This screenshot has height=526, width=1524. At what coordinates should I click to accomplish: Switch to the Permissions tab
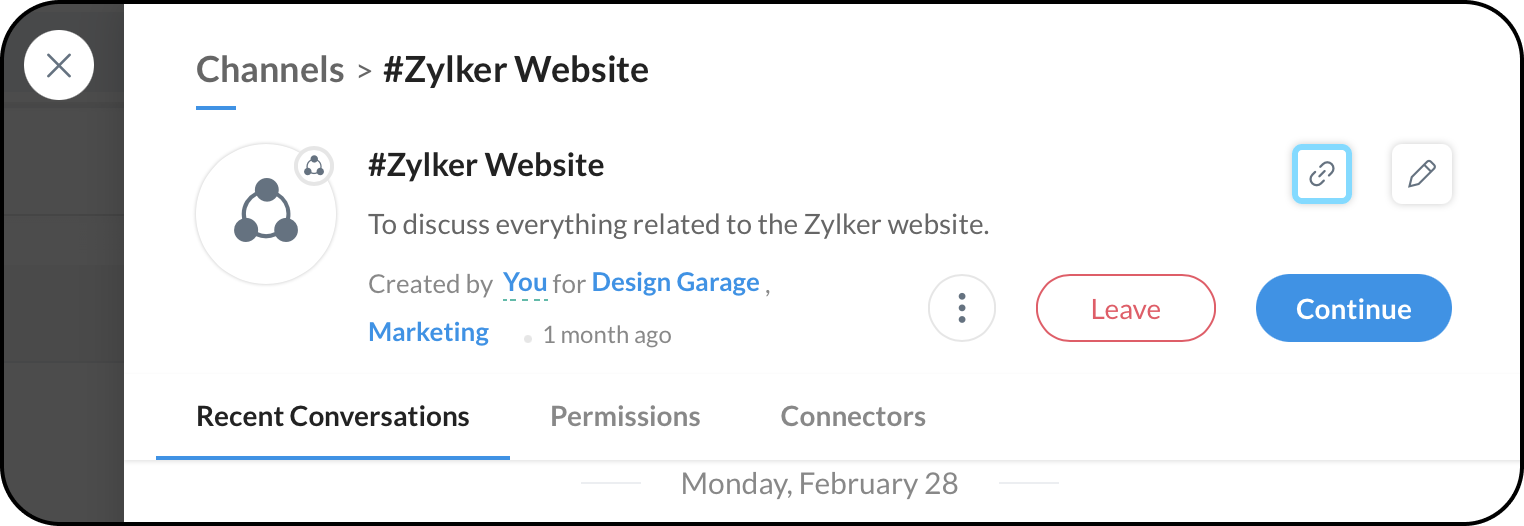pos(625,416)
